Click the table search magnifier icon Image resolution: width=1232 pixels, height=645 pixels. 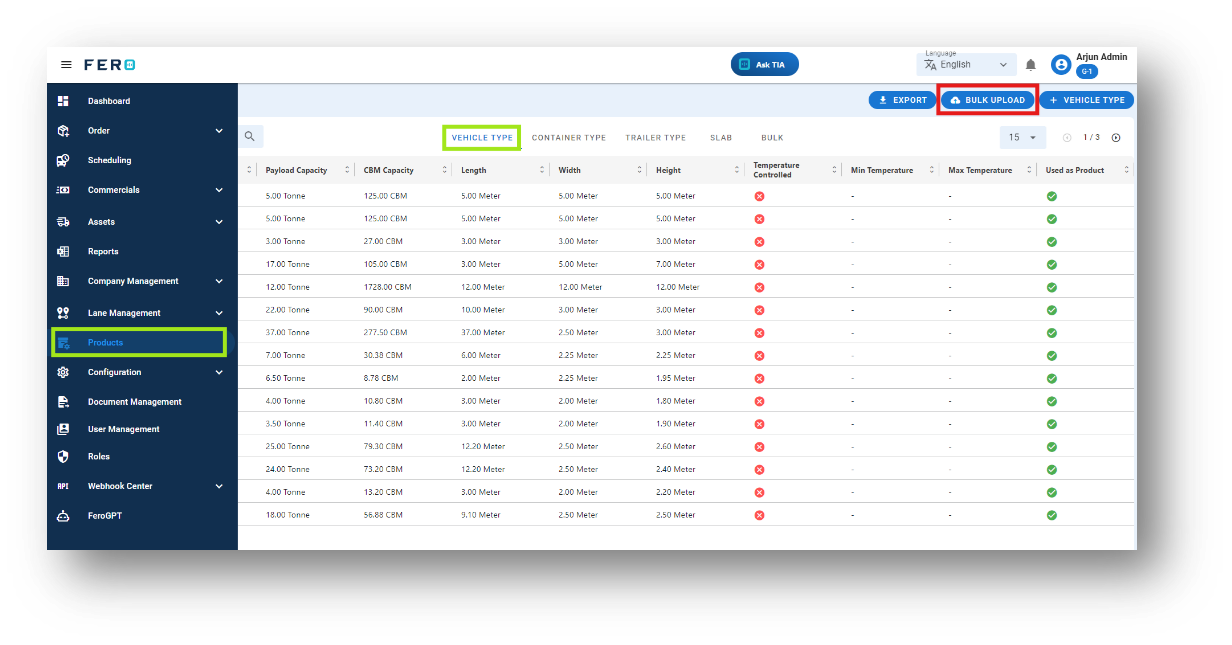click(x=250, y=137)
